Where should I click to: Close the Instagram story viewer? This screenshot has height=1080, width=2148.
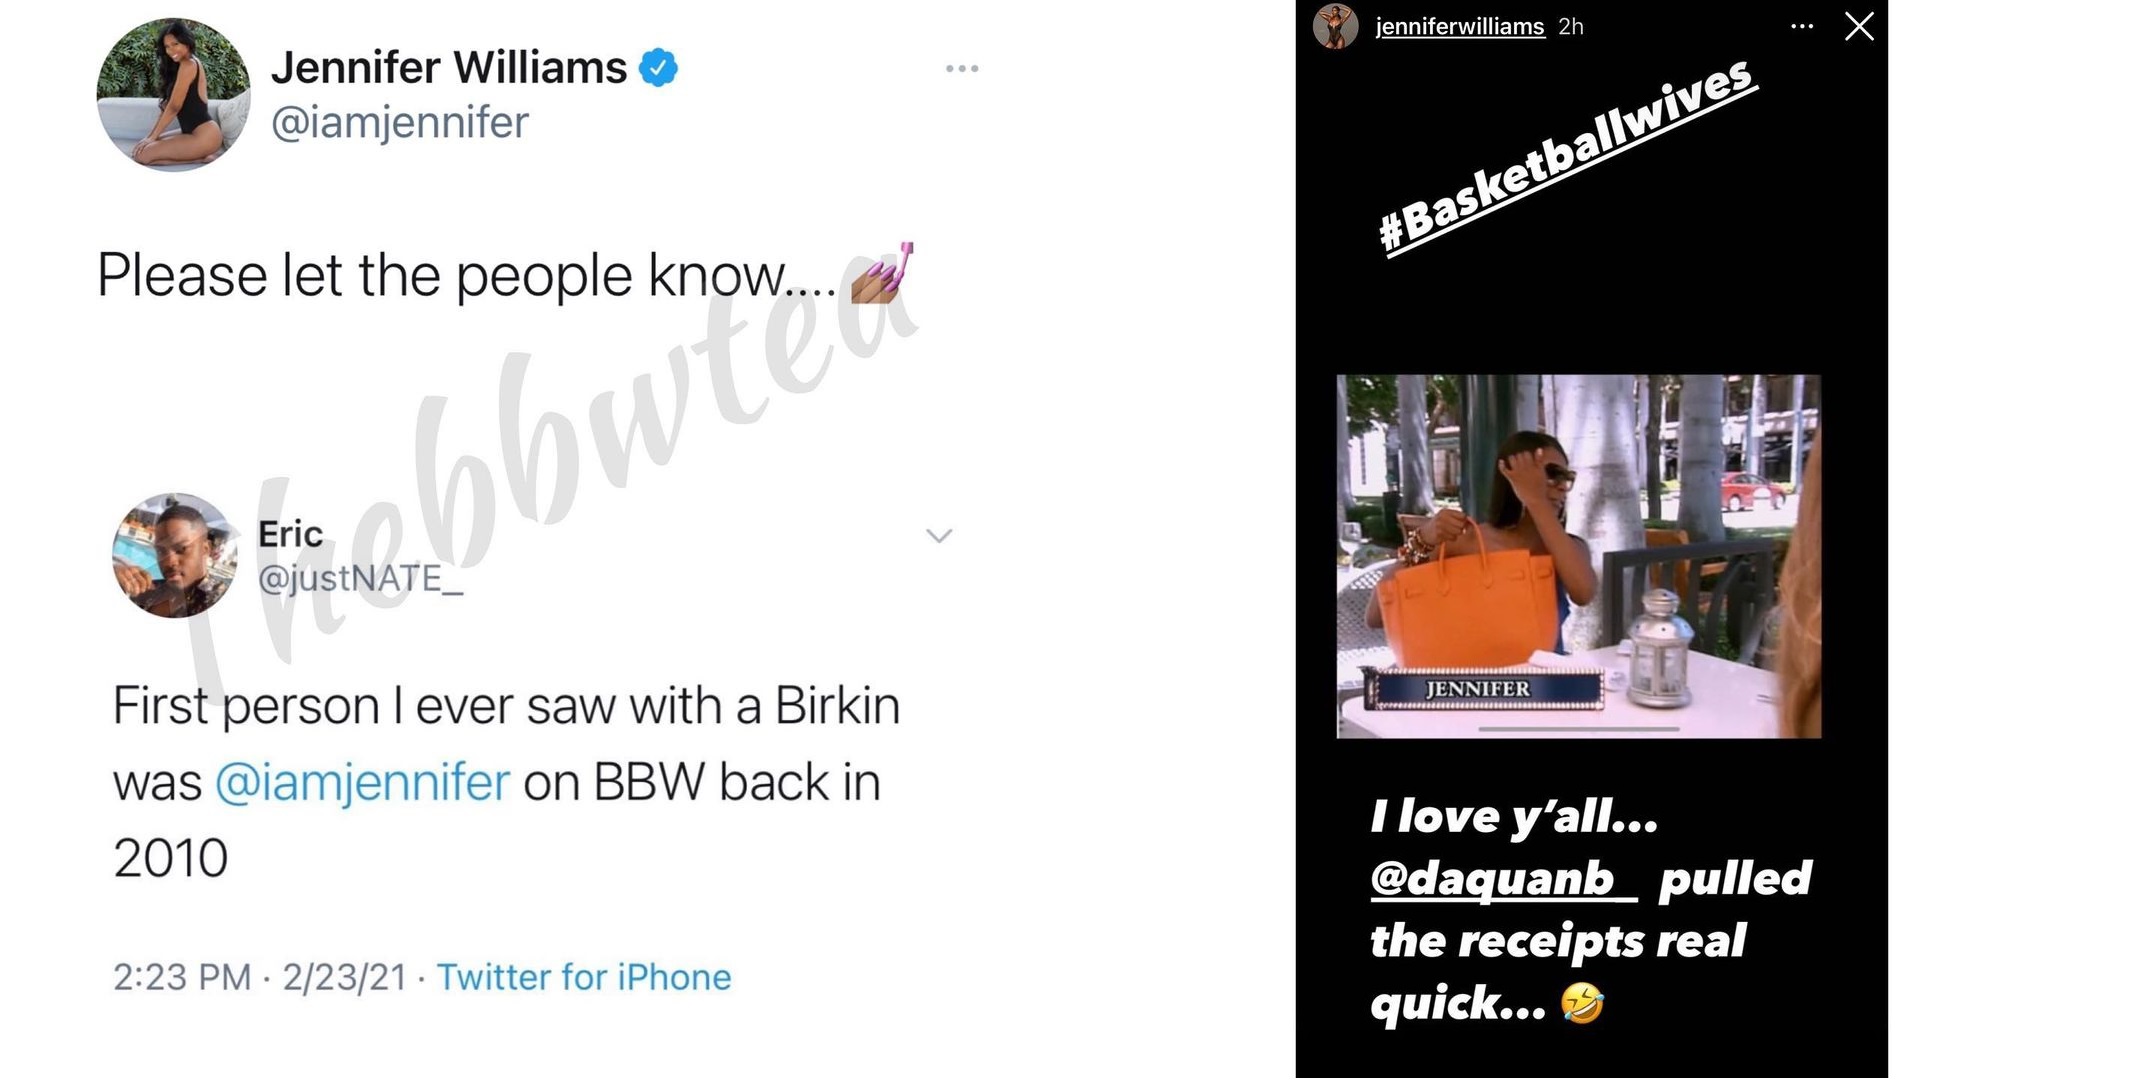click(1859, 26)
